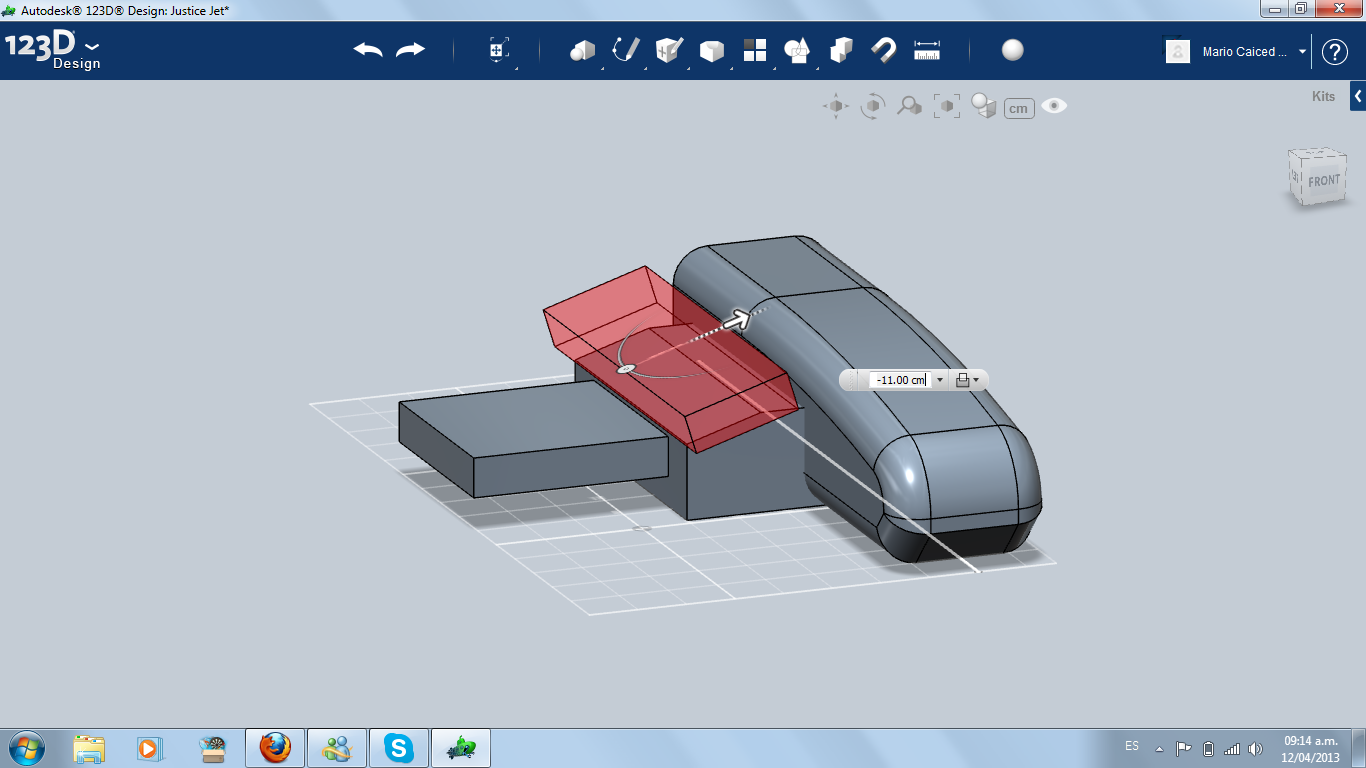This screenshot has width=1366, height=768.
Task: Open the Modify tools menu
Action: (712, 50)
